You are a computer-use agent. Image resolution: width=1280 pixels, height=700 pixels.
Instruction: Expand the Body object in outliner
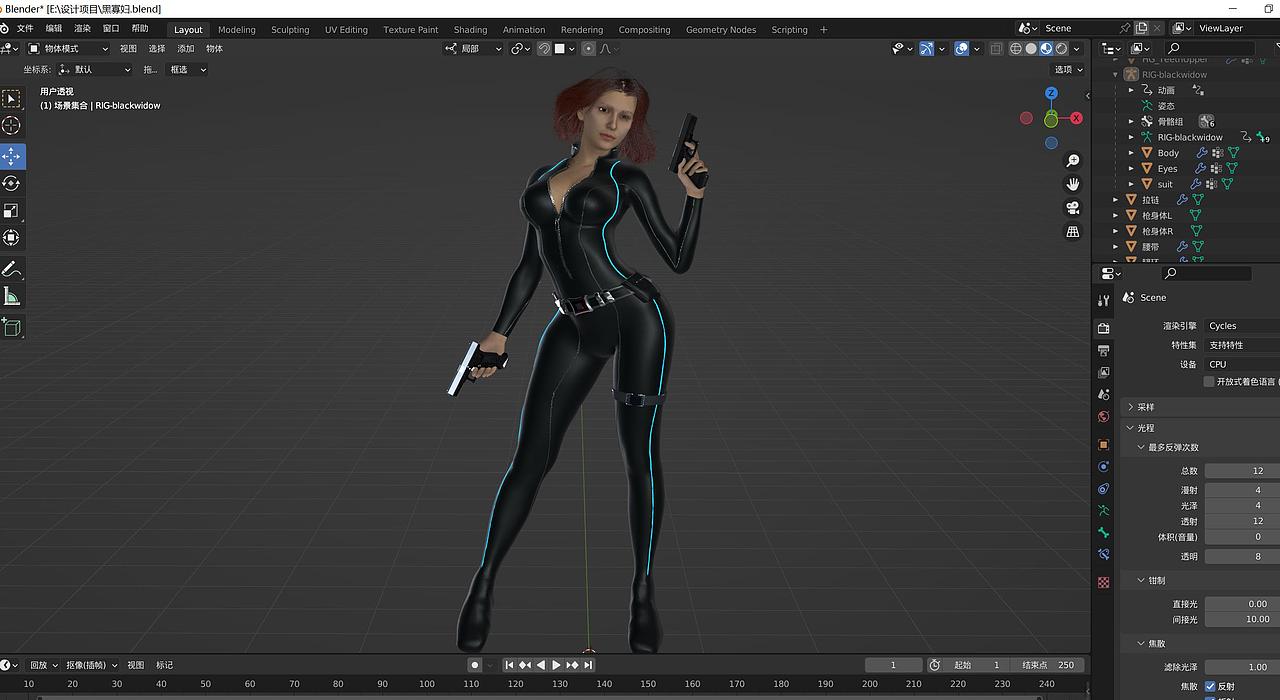[1132, 153]
